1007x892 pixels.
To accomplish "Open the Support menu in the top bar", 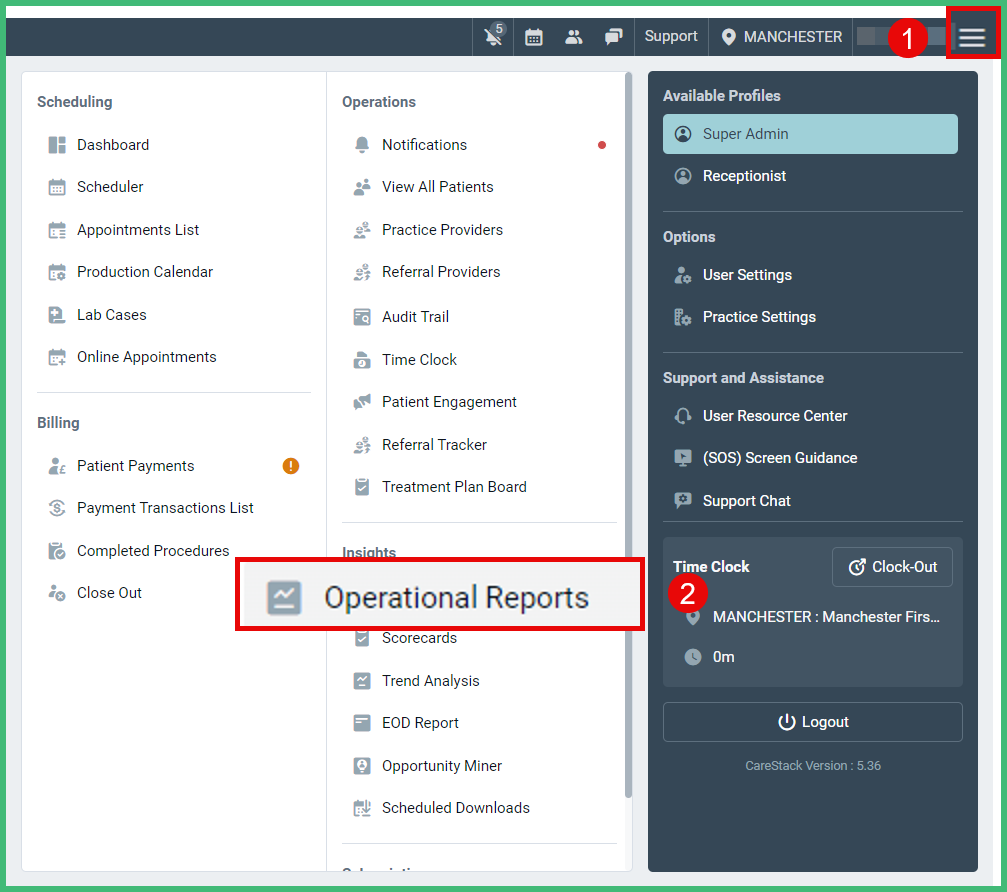I will pos(670,36).
